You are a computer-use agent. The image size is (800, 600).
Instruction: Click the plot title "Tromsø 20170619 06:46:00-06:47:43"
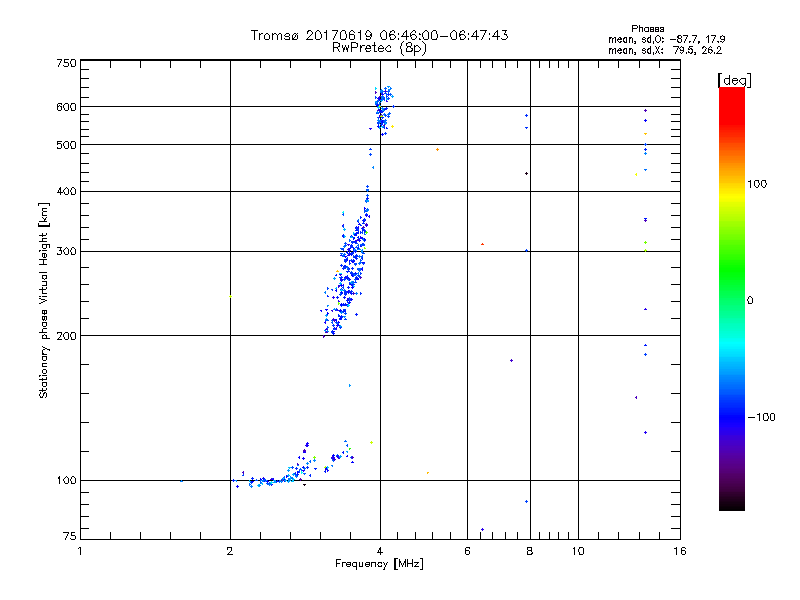379,35
